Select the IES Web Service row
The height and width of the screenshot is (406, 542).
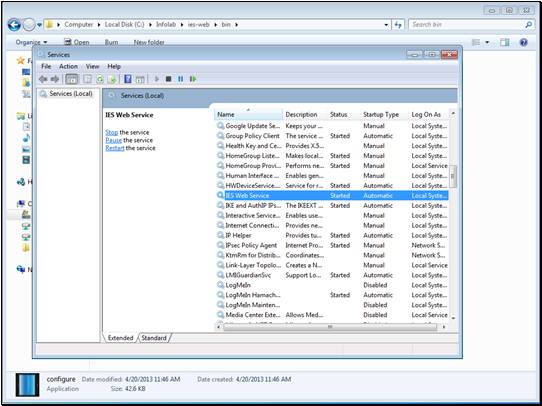pyautogui.click(x=332, y=196)
